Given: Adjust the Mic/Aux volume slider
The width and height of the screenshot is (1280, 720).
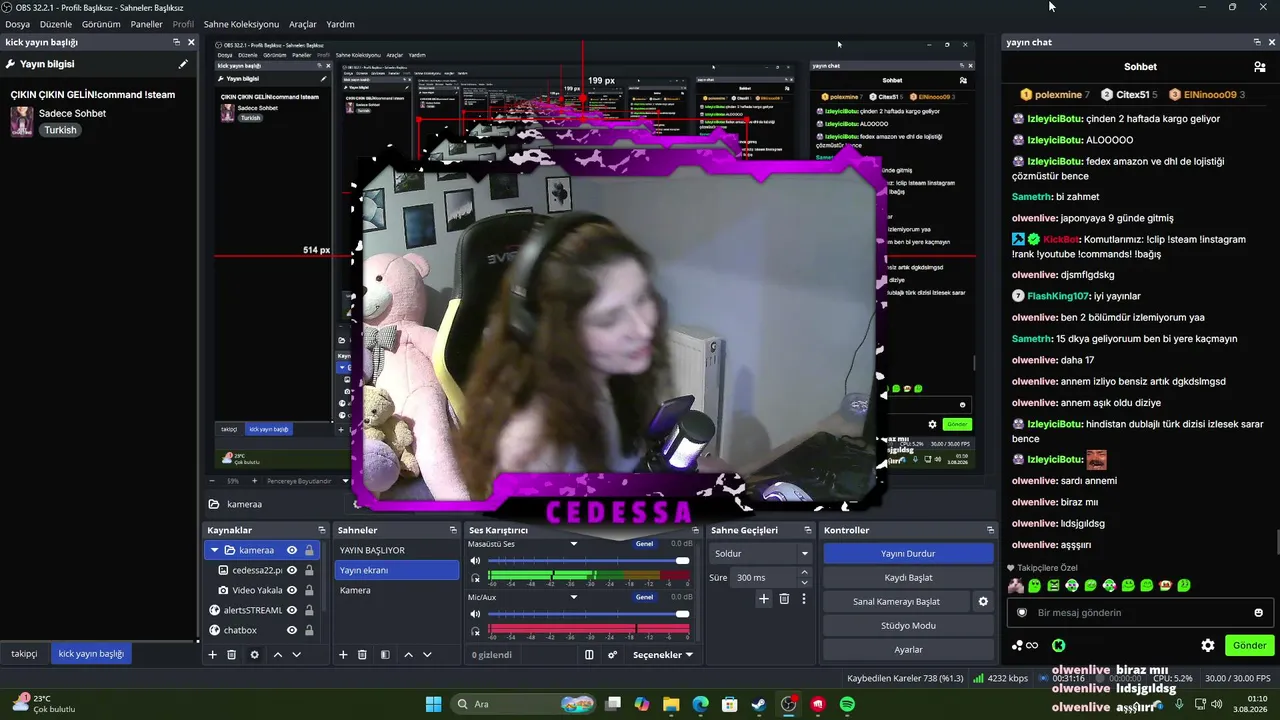Looking at the screenshot, I should click(588, 614).
